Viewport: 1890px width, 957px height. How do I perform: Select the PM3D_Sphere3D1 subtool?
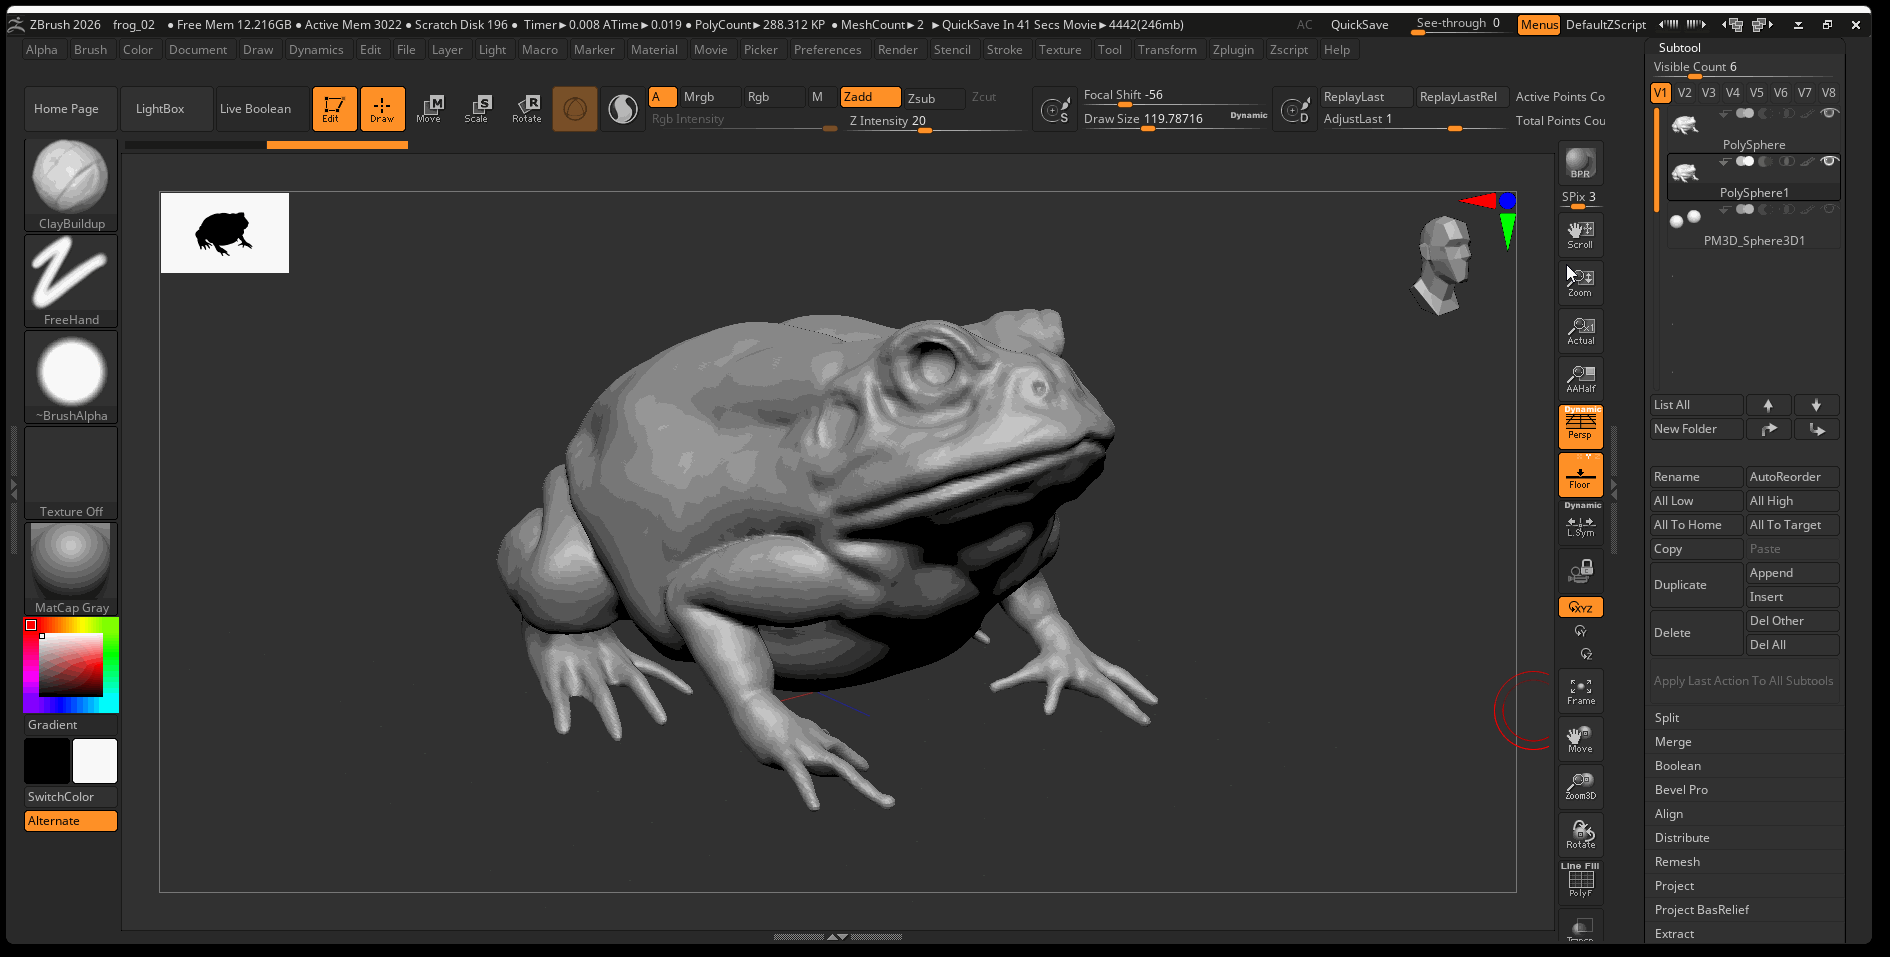point(1753,240)
